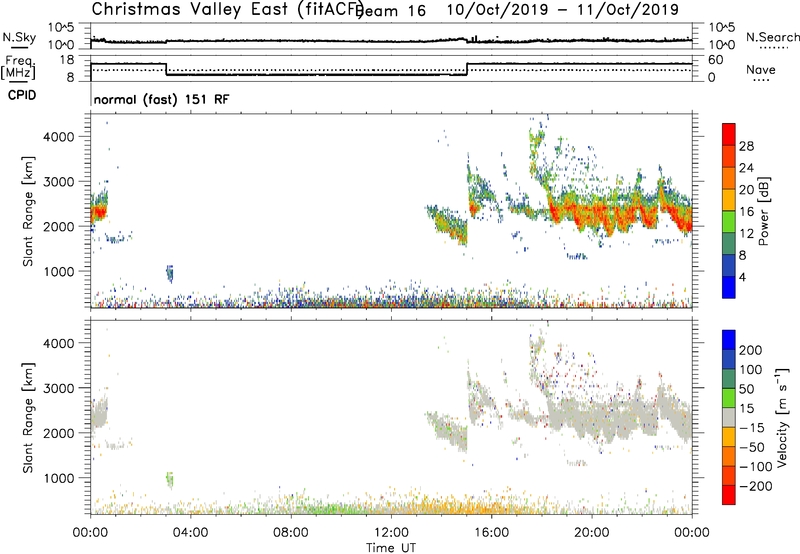Click the 'Freq. [MHz]' axis label
This screenshot has height=554, width=800.
(18, 67)
